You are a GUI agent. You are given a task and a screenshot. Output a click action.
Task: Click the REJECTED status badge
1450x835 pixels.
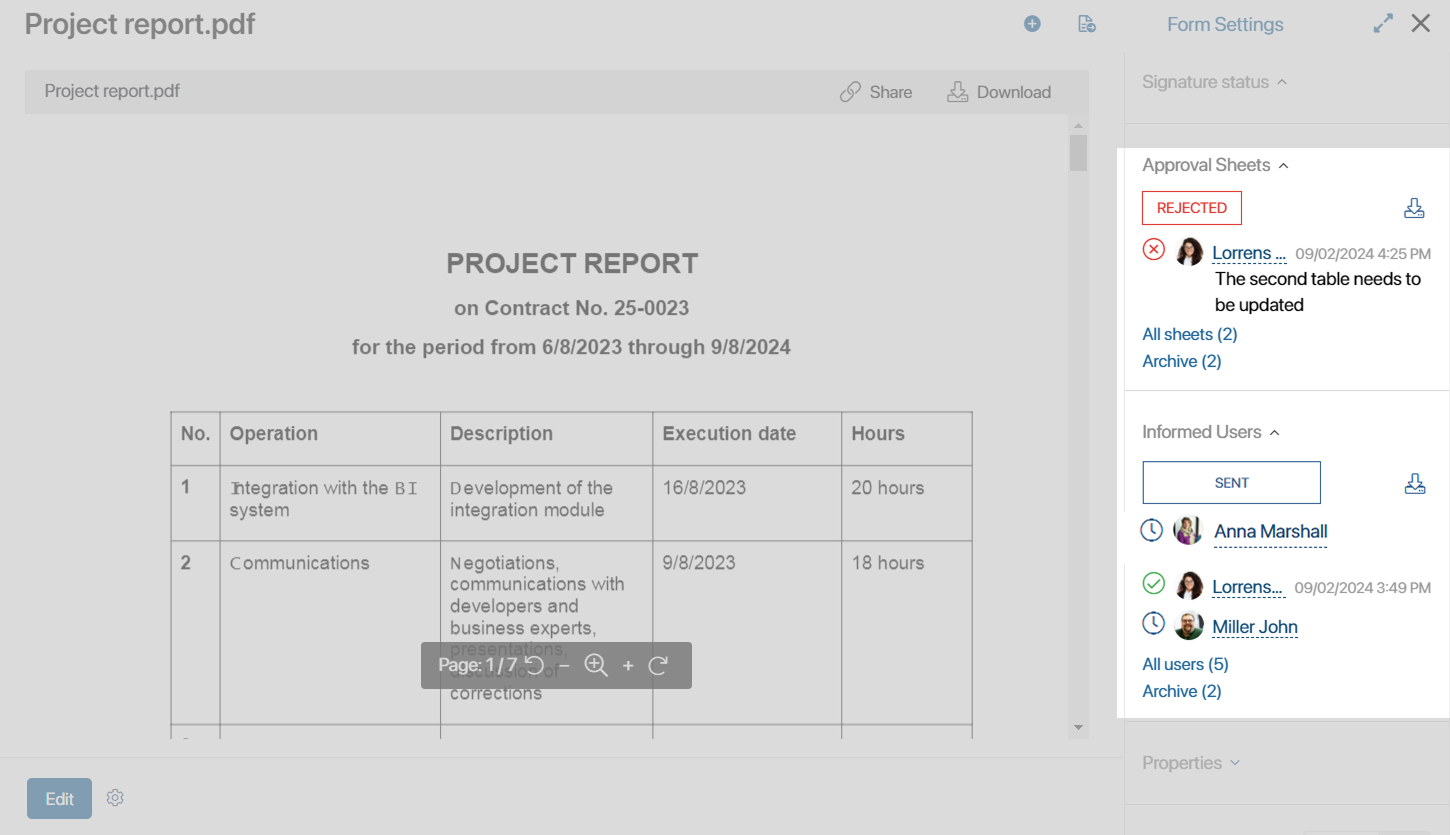[x=1192, y=208]
